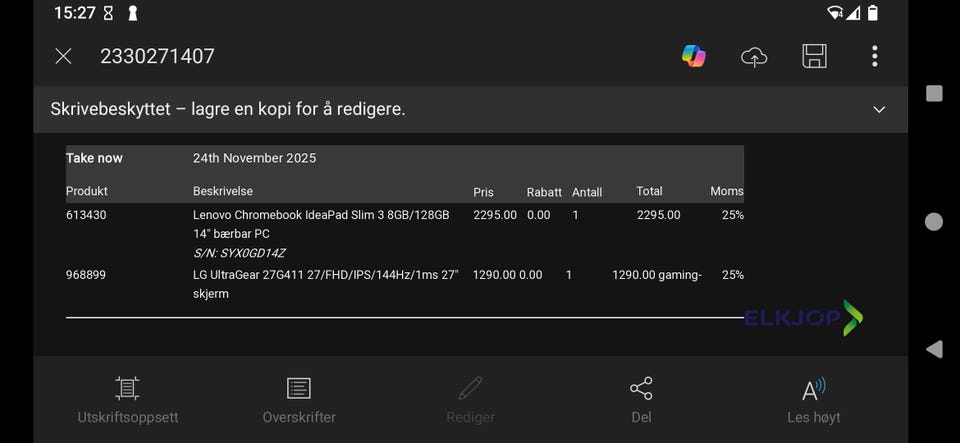Image resolution: width=960 pixels, height=443 pixels.
Task: Tap the Wi-Fi icon in status bar
Action: pyautogui.click(x=834, y=13)
